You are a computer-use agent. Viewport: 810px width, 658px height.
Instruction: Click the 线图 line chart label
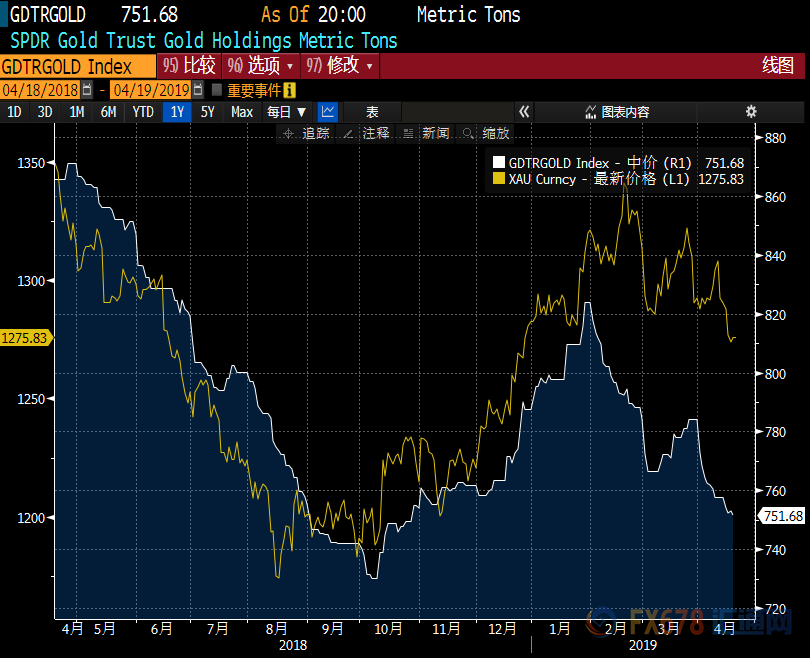[777, 66]
